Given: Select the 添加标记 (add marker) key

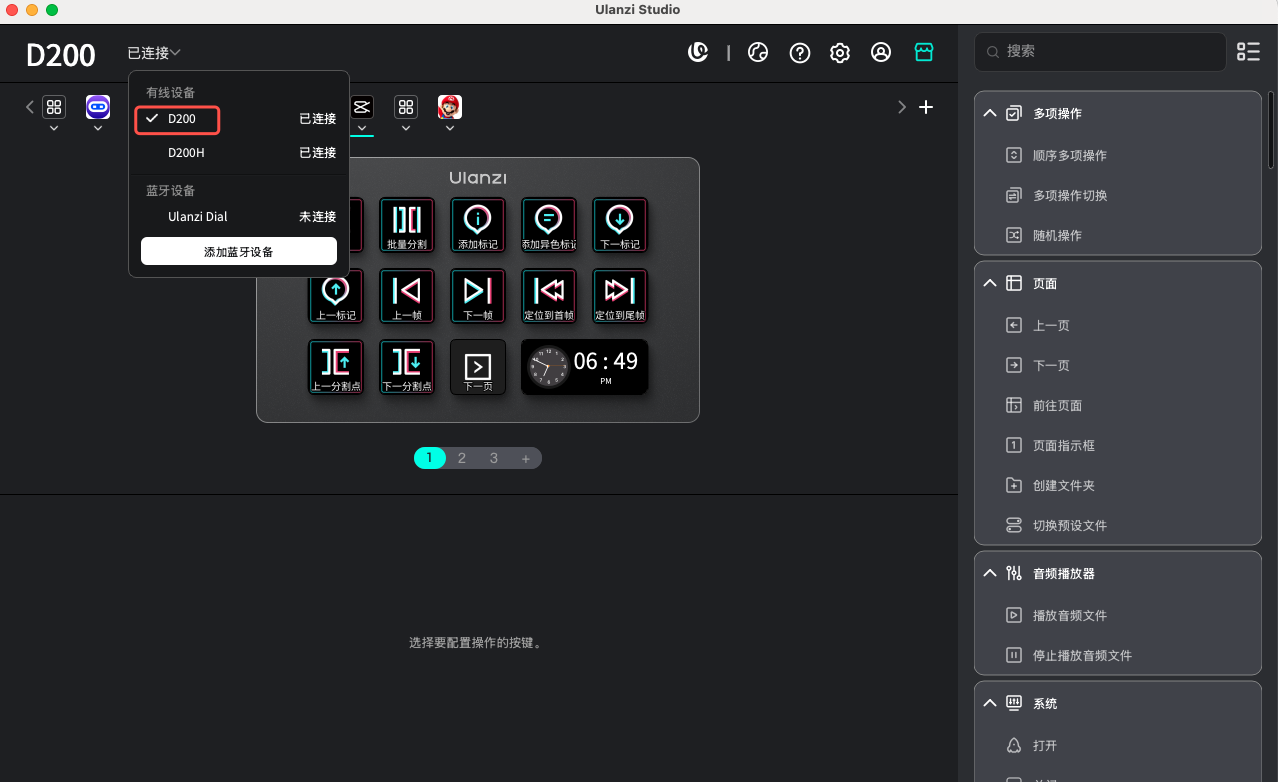Looking at the screenshot, I should [x=478, y=223].
